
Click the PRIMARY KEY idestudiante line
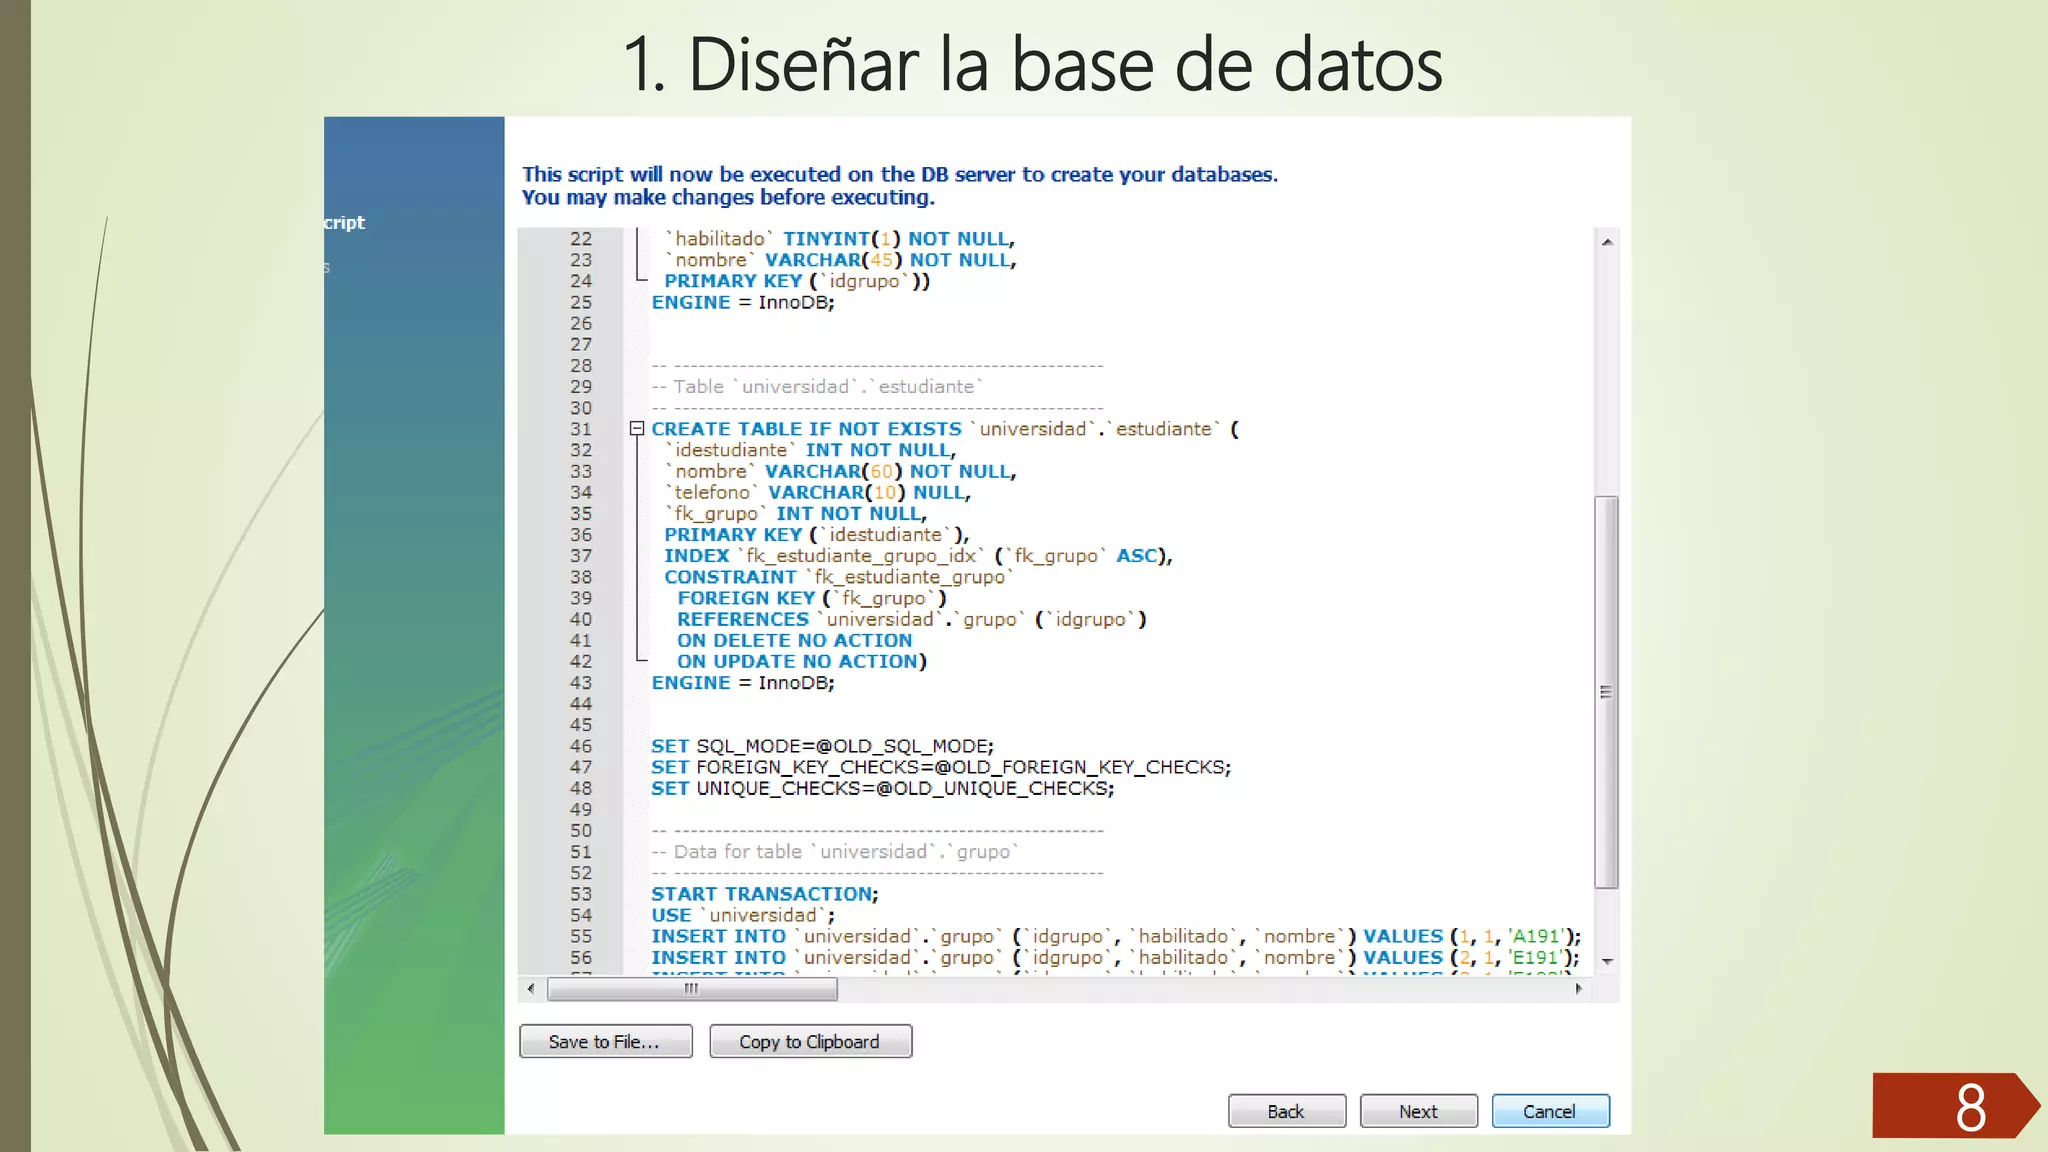tap(815, 535)
